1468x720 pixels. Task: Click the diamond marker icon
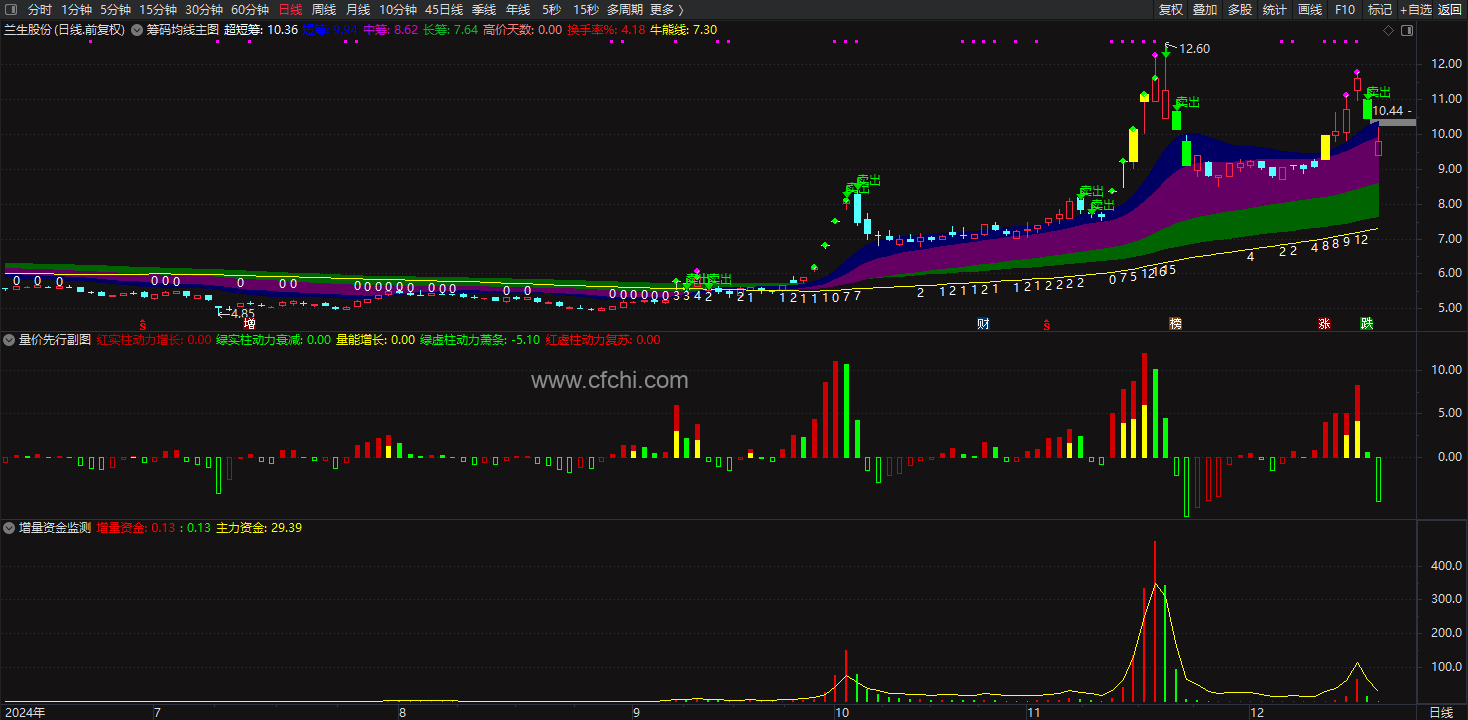(1388, 30)
